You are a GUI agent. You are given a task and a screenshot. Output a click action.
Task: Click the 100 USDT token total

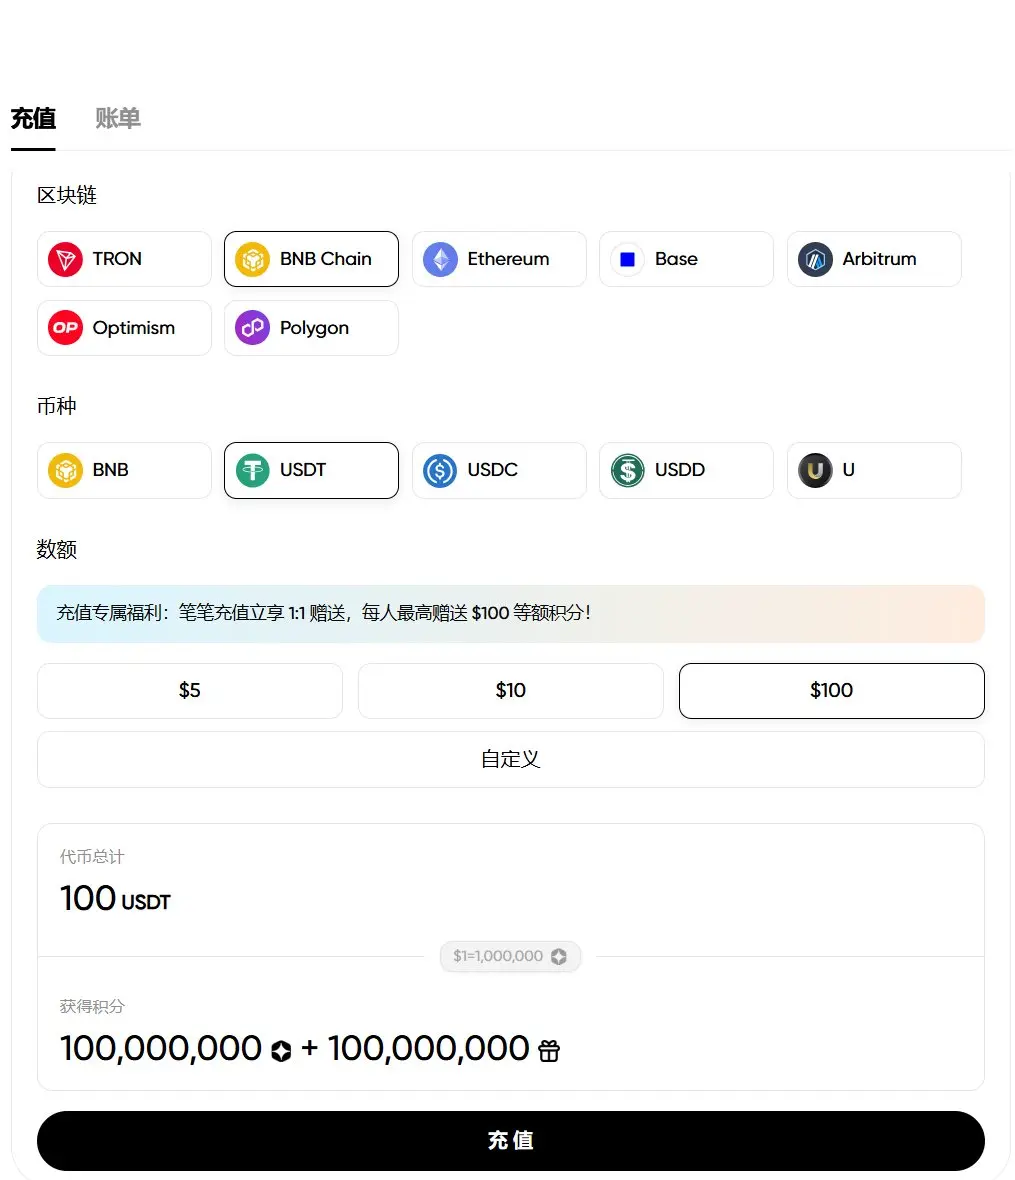(x=115, y=899)
